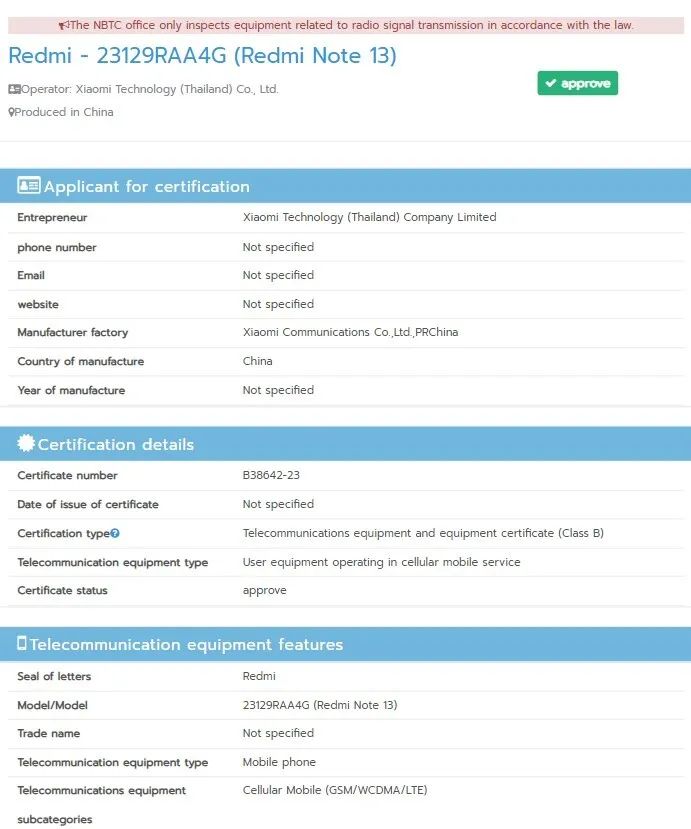Open the Redmi 23129RAA4G title link
This screenshot has width=691, height=829.
tap(202, 56)
